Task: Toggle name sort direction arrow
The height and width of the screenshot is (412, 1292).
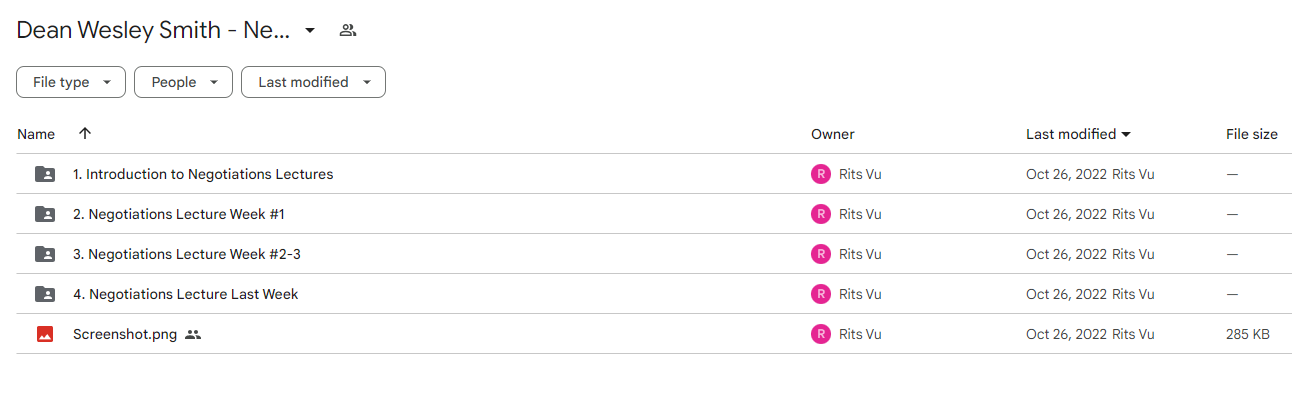Action: coord(85,133)
